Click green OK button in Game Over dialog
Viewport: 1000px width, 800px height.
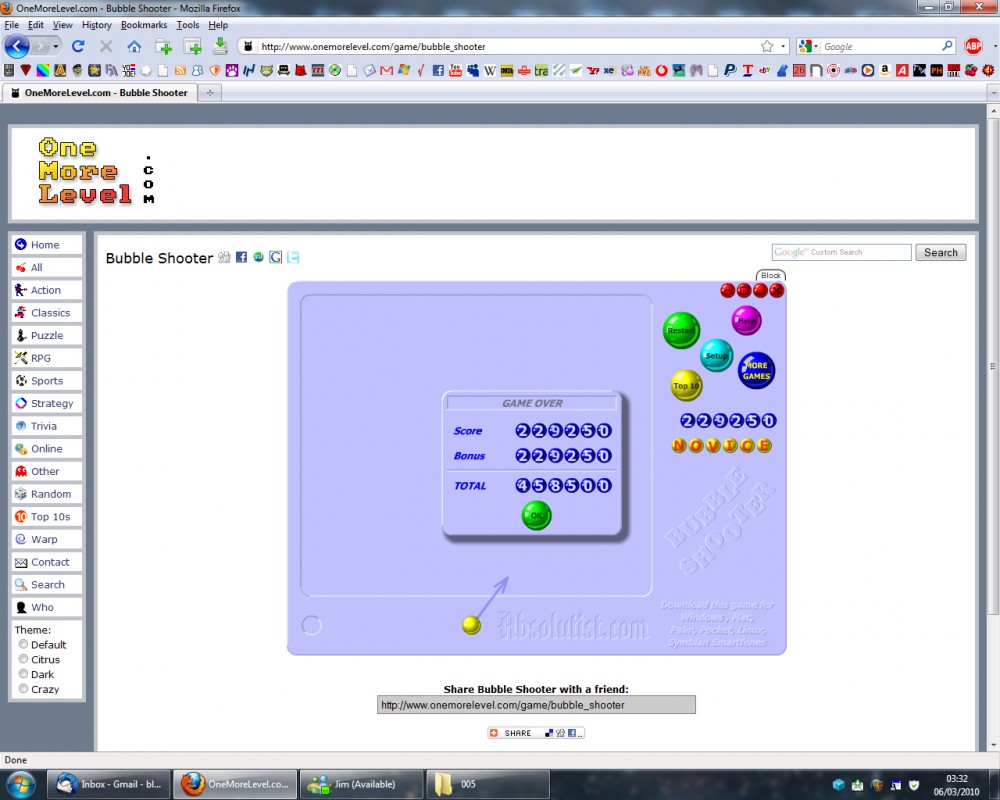pos(536,515)
